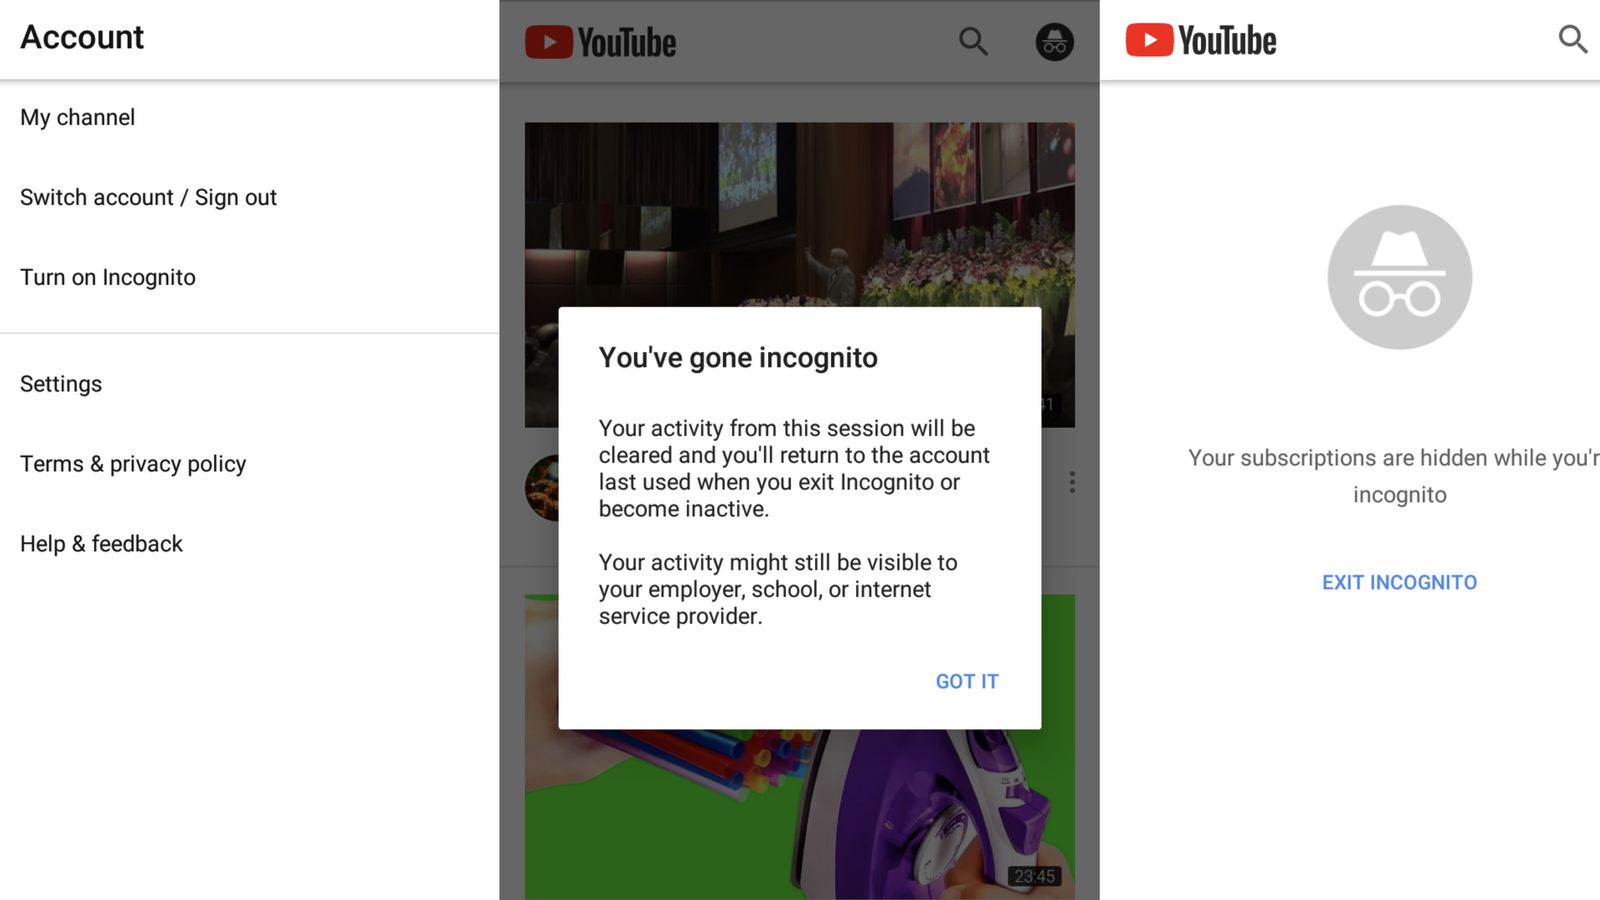Click the search magnifier in the right YouTube panel
Image resolution: width=1600 pixels, height=900 pixels.
tap(1573, 39)
